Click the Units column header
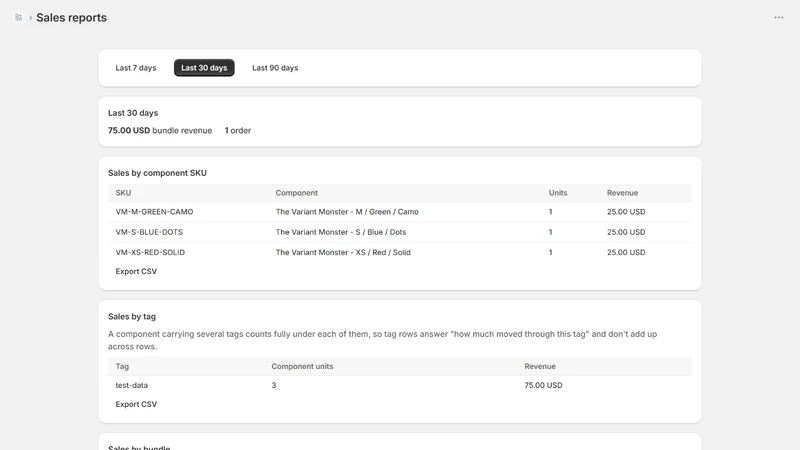800x450 pixels. [x=558, y=193]
